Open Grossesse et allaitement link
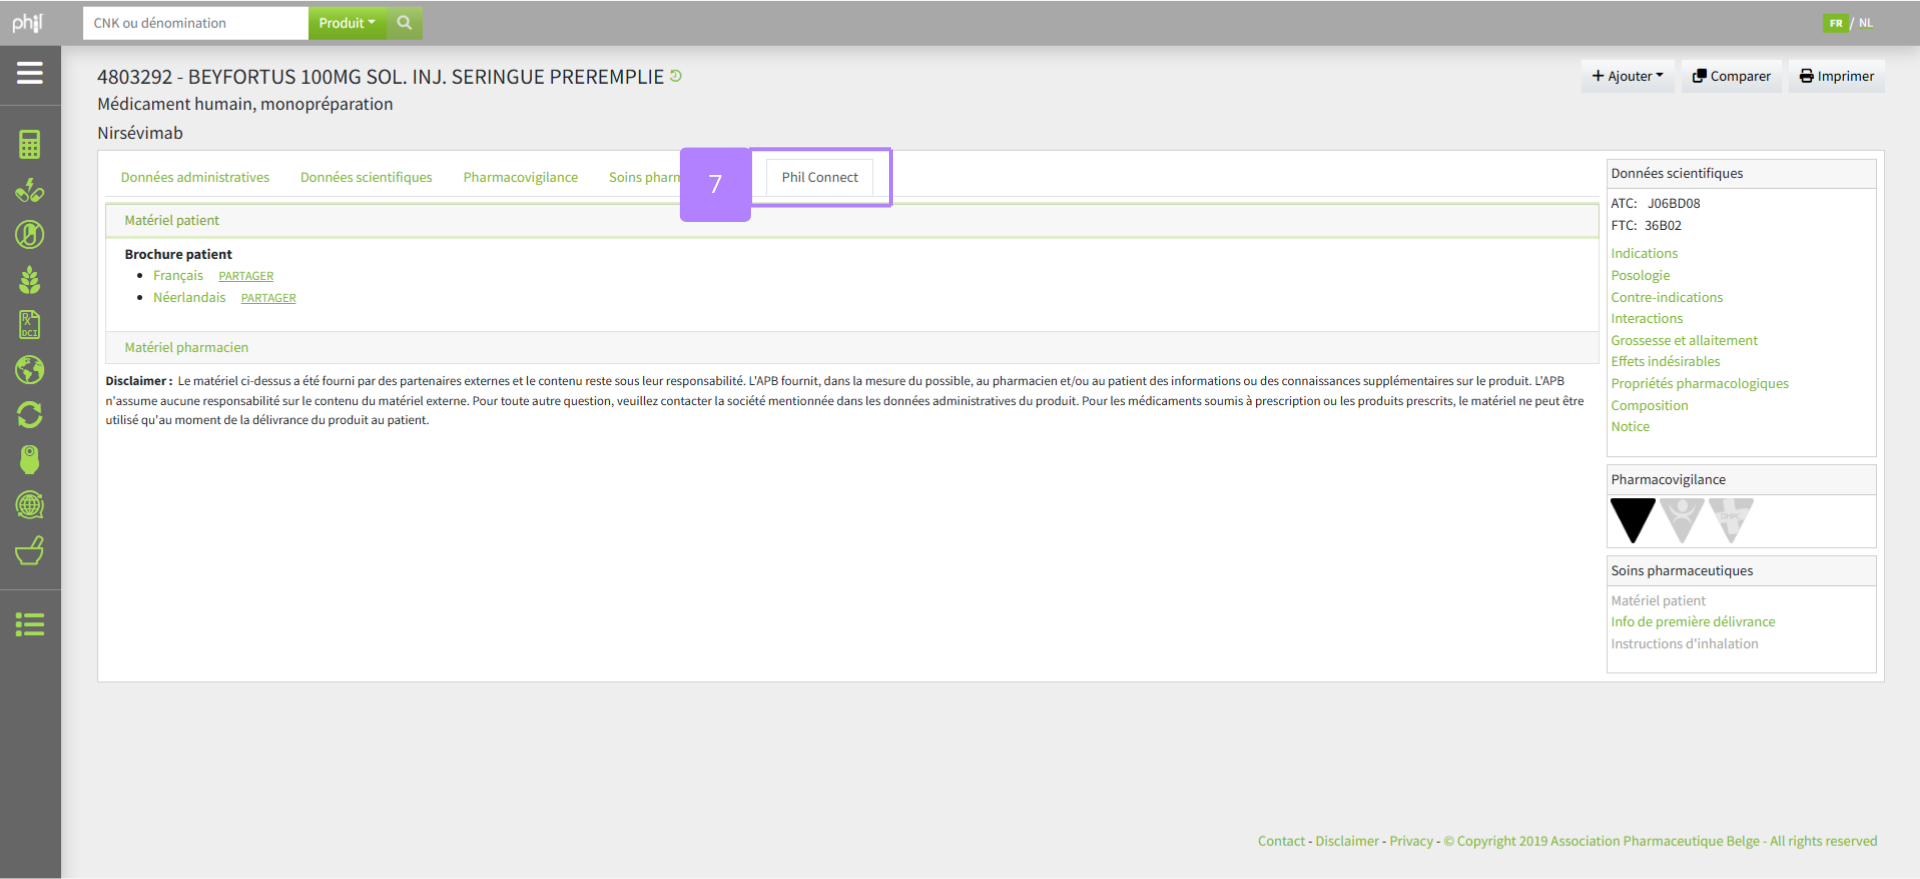 1684,340
